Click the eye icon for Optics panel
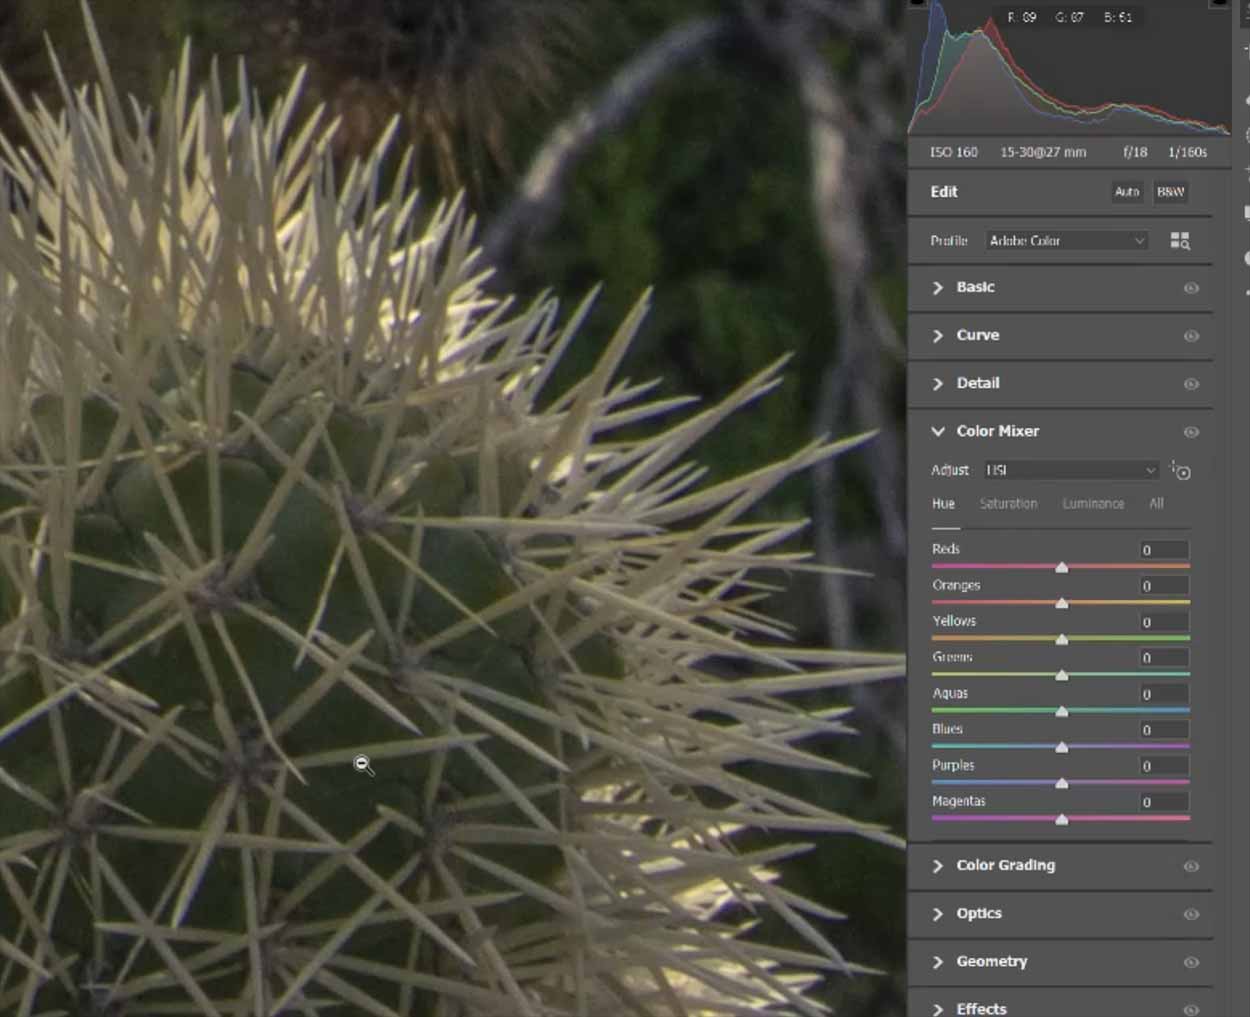The image size is (1250, 1017). [1191, 915]
